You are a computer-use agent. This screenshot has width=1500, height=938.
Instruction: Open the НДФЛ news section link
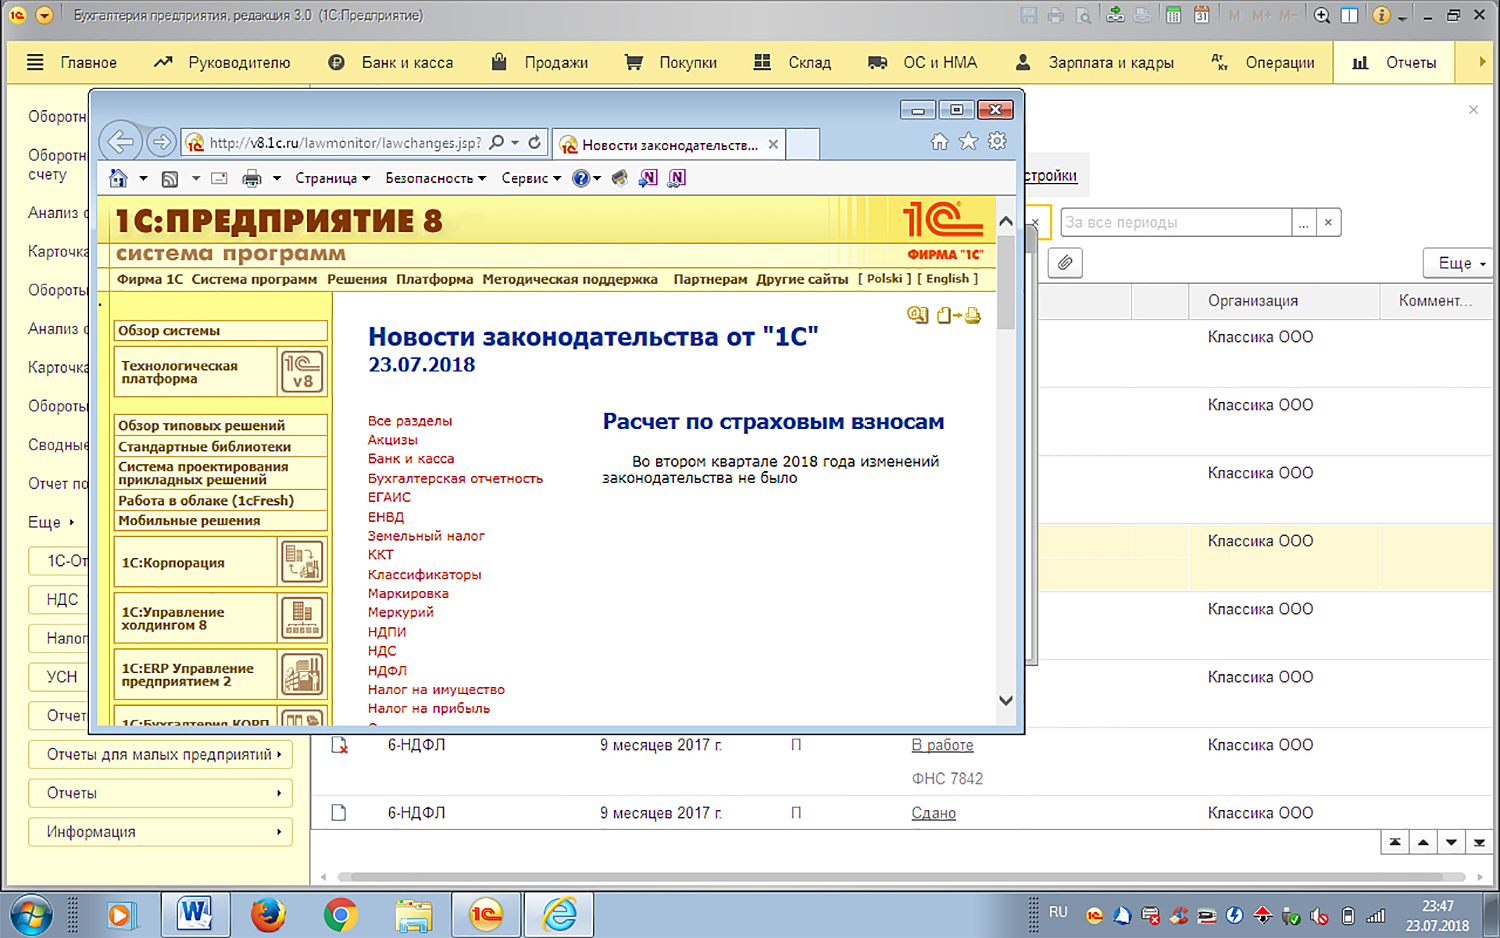[387, 670]
